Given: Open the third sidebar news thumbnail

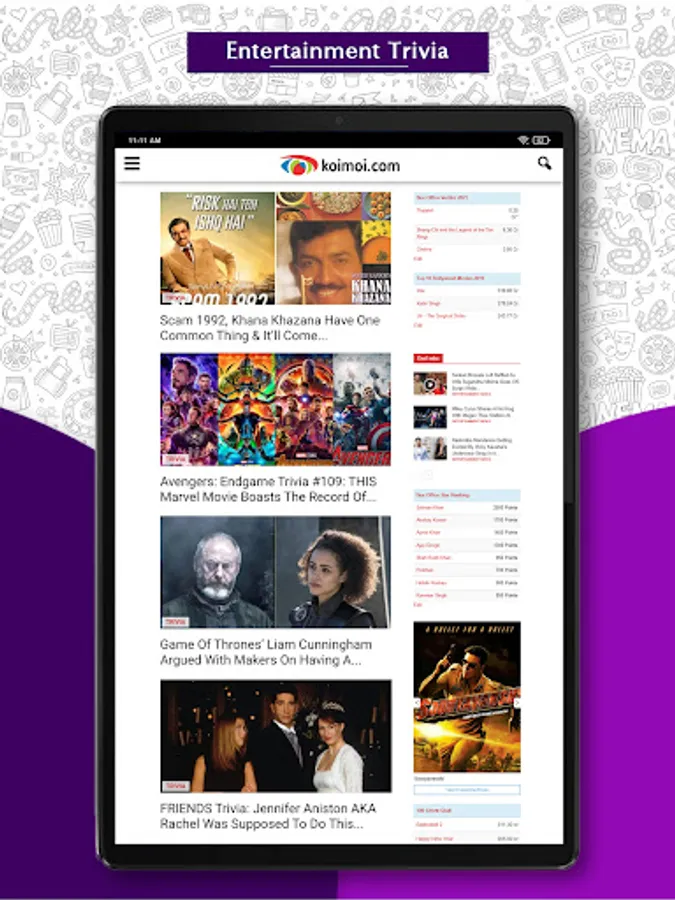Looking at the screenshot, I should (430, 449).
